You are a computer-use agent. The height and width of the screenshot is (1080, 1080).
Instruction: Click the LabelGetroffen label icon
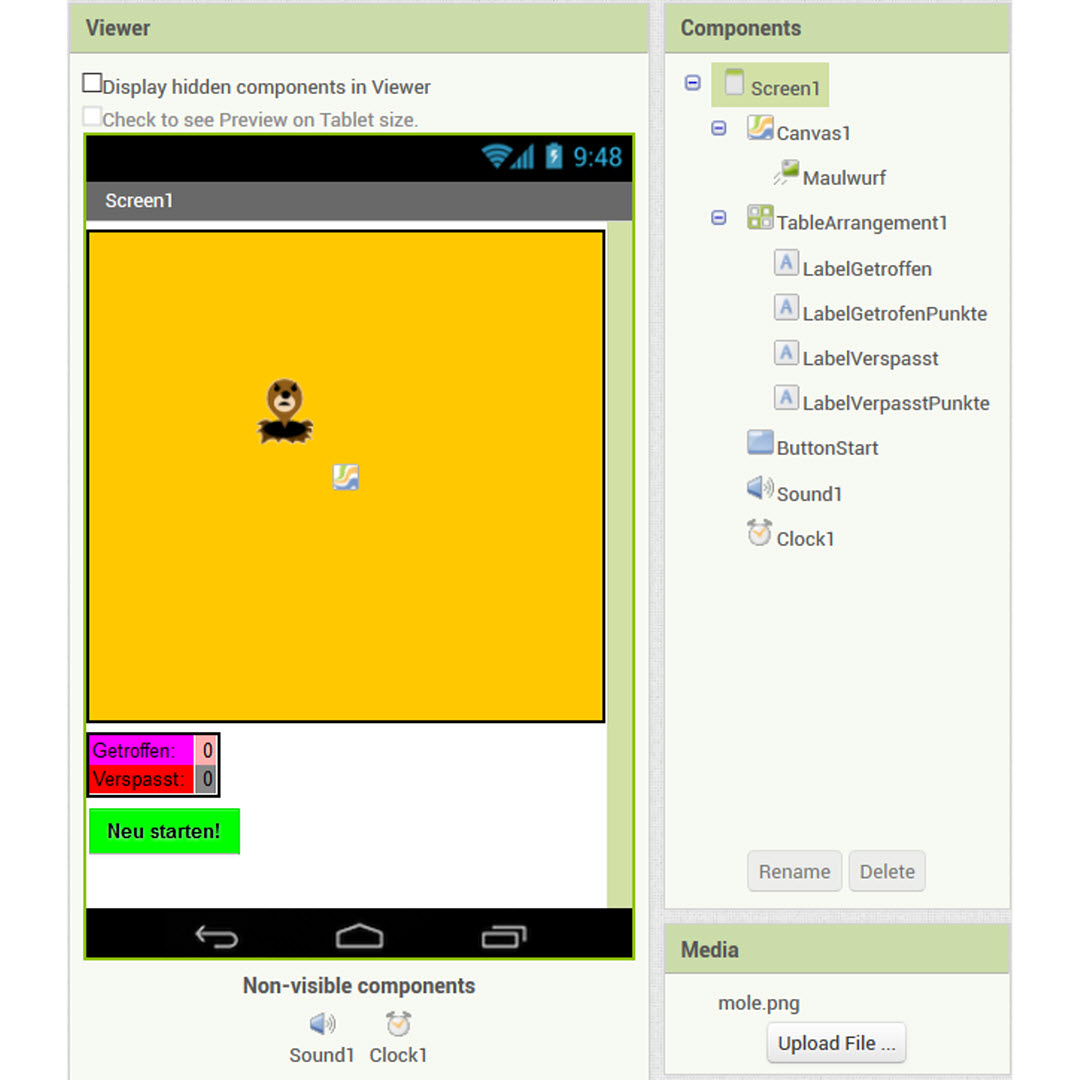coord(787,263)
